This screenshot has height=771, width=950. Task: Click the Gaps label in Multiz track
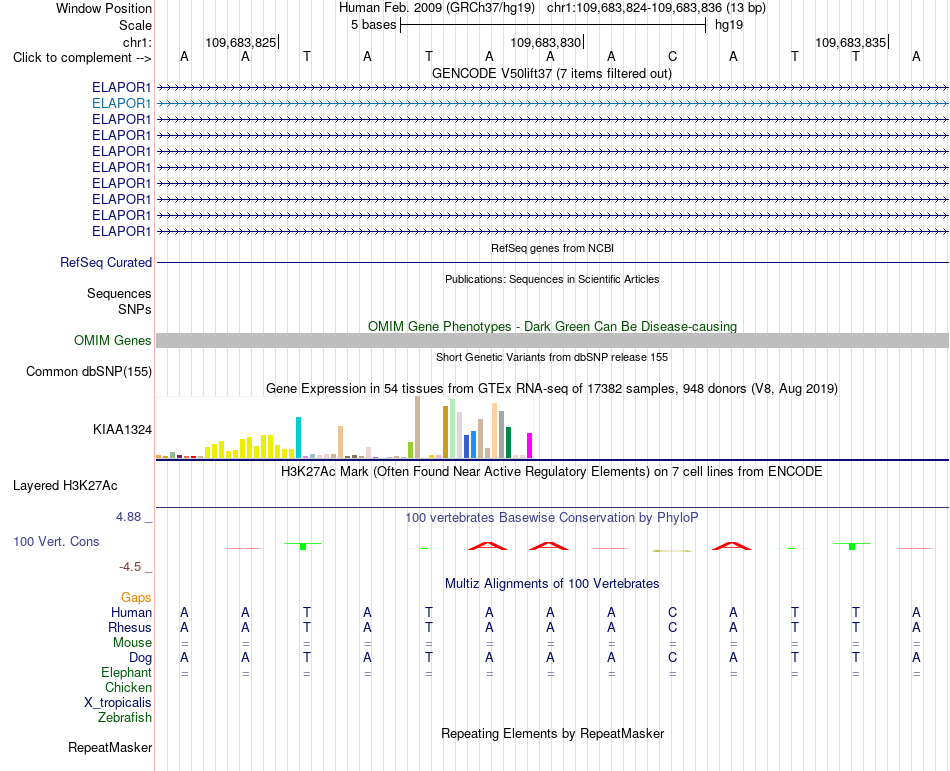coord(136,598)
